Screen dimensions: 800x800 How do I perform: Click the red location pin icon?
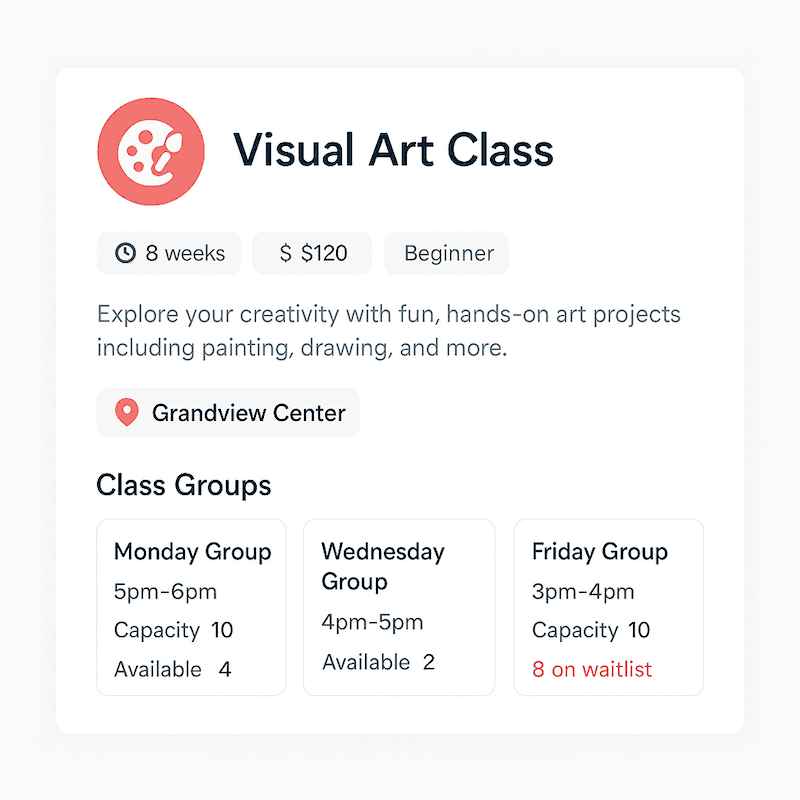(x=126, y=412)
